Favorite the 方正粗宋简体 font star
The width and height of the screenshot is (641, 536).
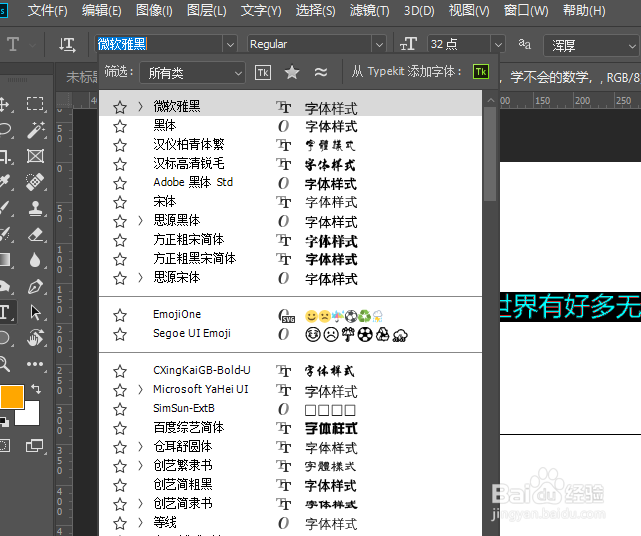coord(120,240)
